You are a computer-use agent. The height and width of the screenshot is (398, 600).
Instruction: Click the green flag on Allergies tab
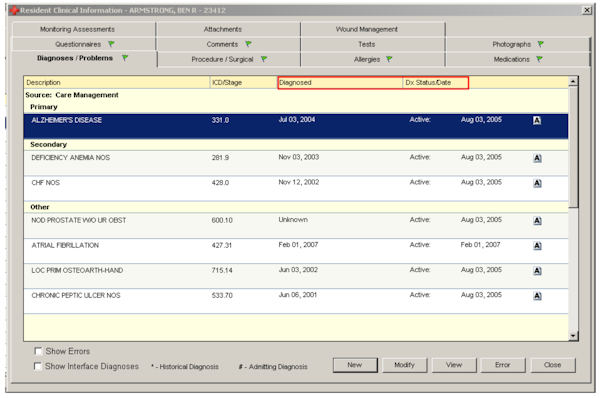(389, 59)
